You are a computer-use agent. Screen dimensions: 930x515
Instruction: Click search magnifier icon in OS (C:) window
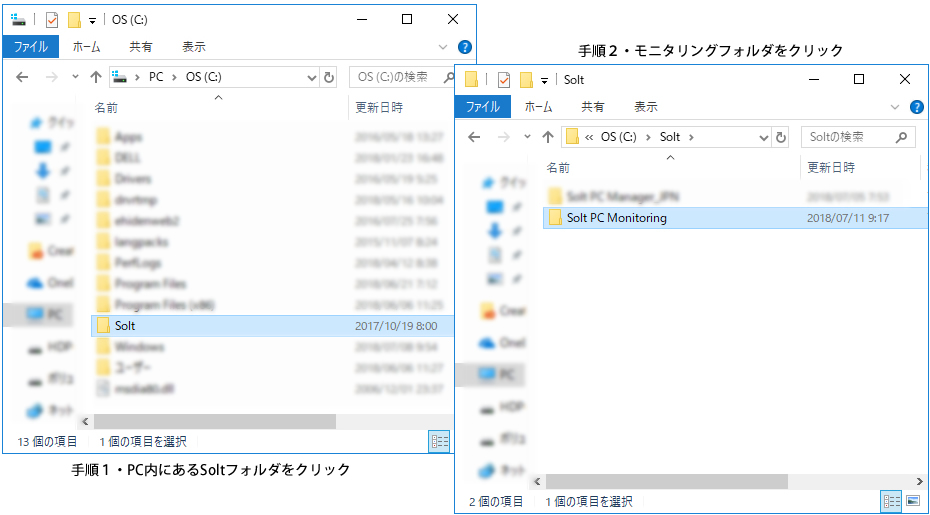point(449,77)
